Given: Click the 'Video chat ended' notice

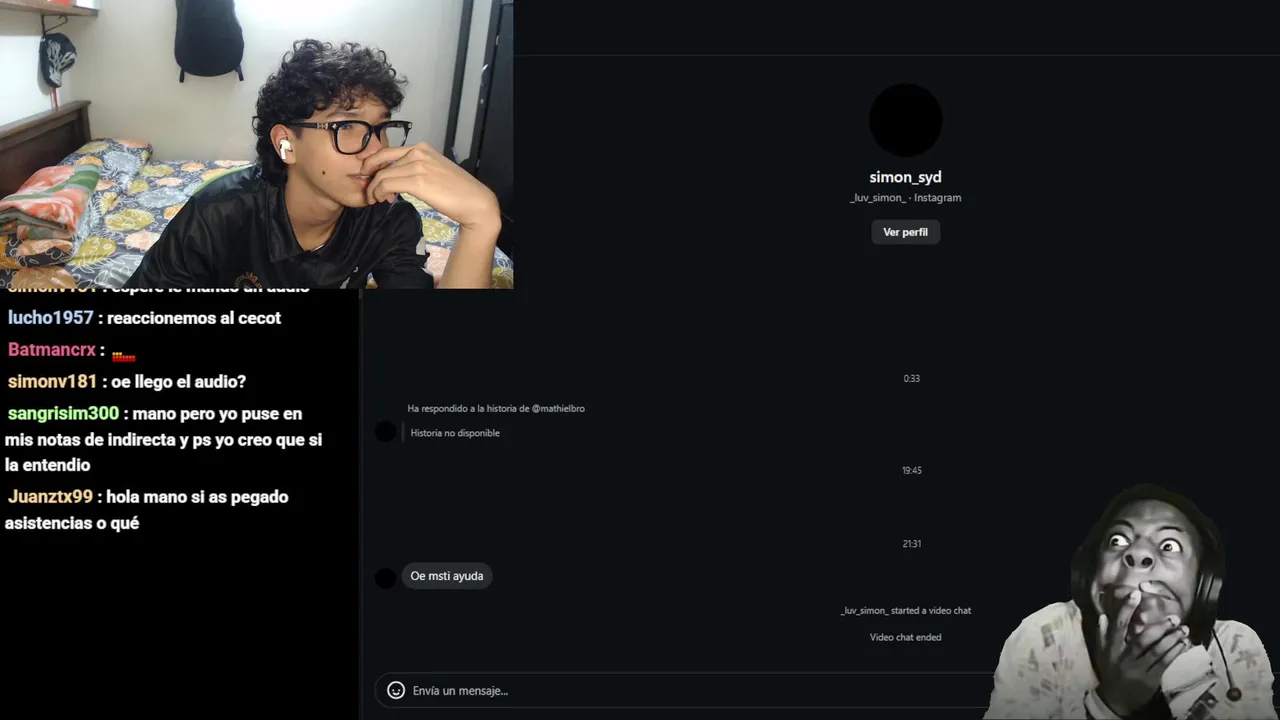Looking at the screenshot, I should pos(906,637).
